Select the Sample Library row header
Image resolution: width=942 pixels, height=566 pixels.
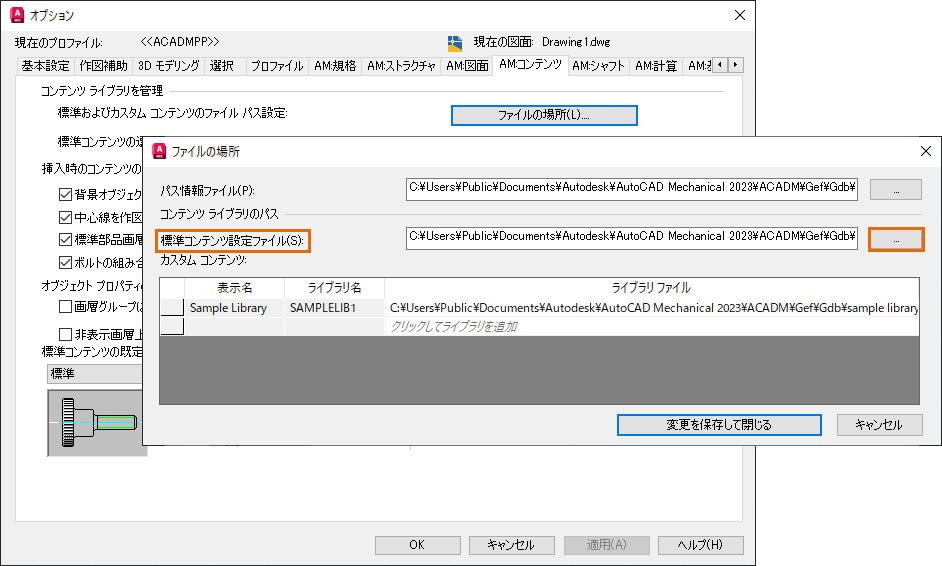(x=172, y=308)
